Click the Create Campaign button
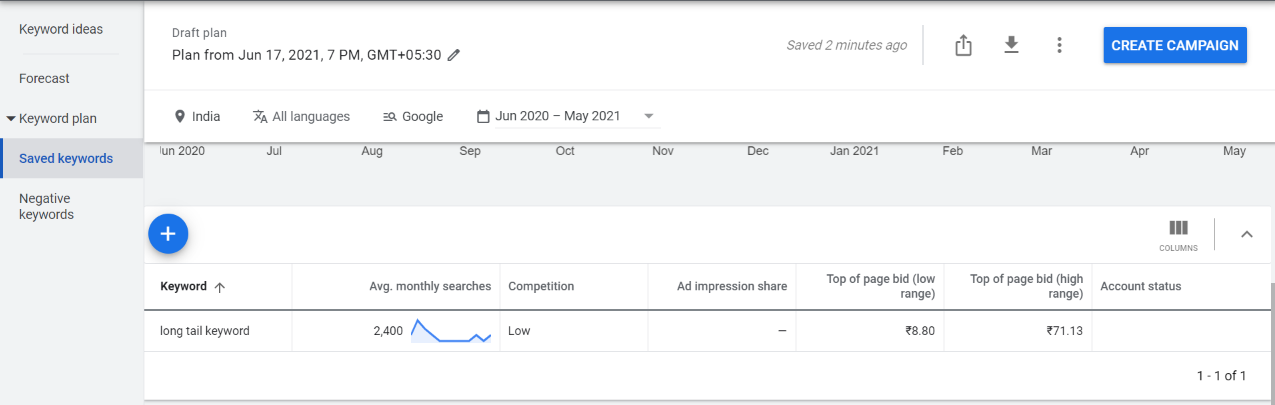Viewport: 1275px width, 405px height. 1175,45
